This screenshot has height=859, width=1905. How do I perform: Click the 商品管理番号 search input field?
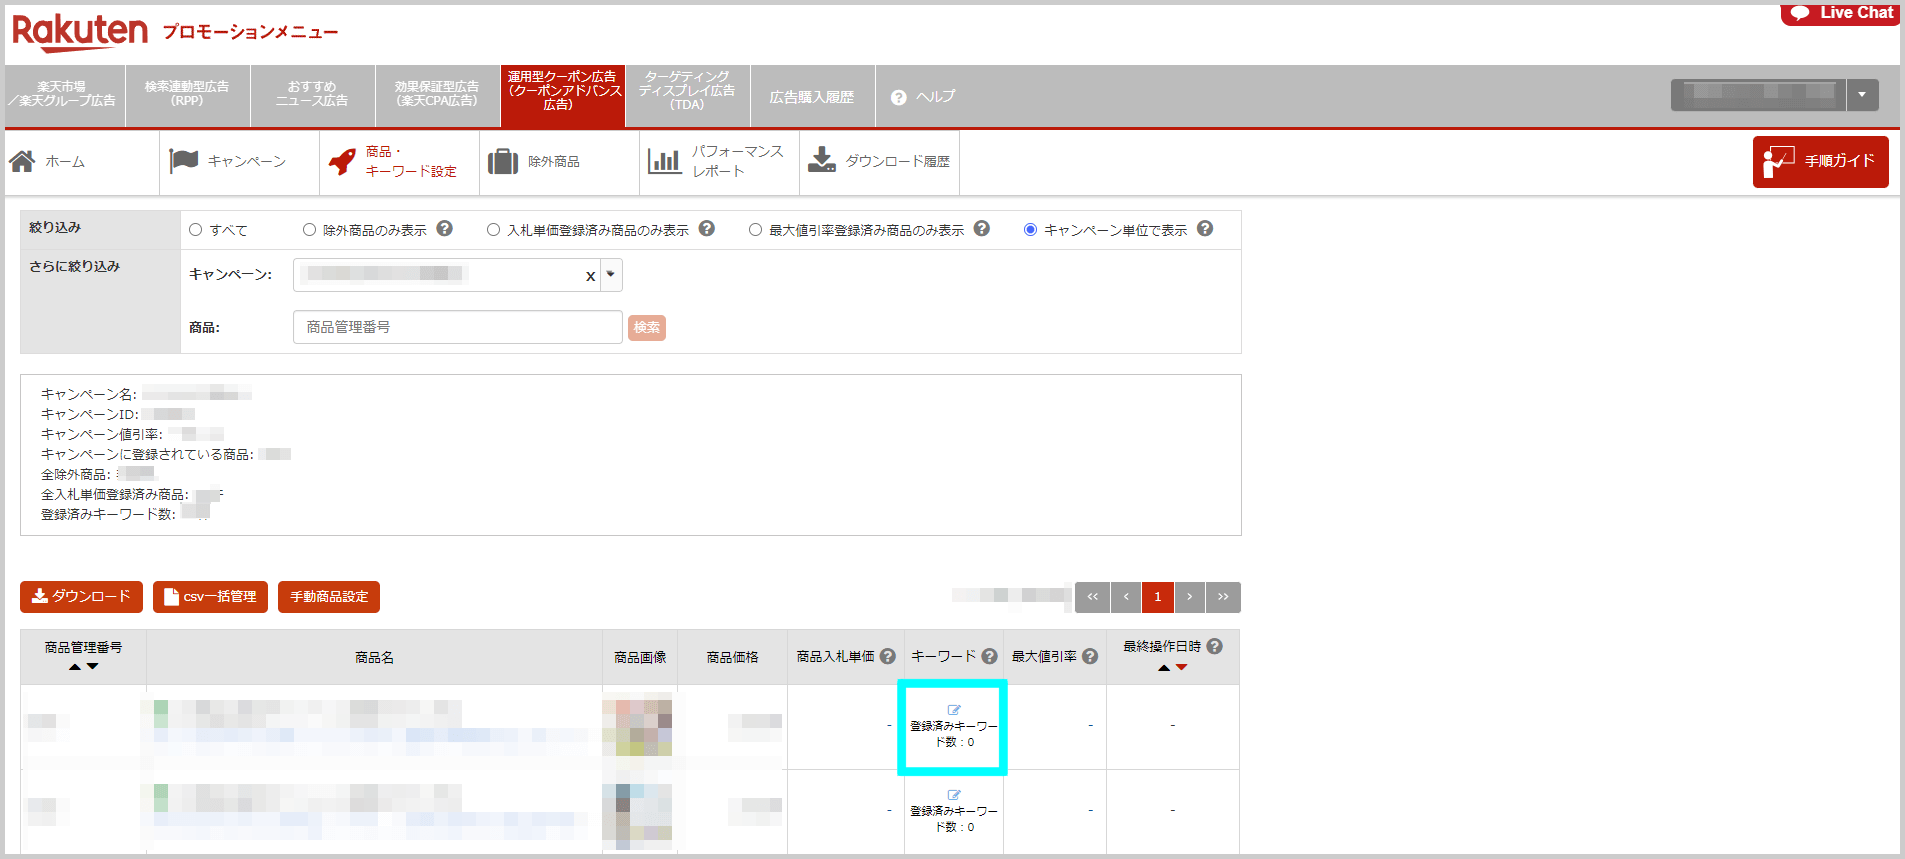coord(457,327)
